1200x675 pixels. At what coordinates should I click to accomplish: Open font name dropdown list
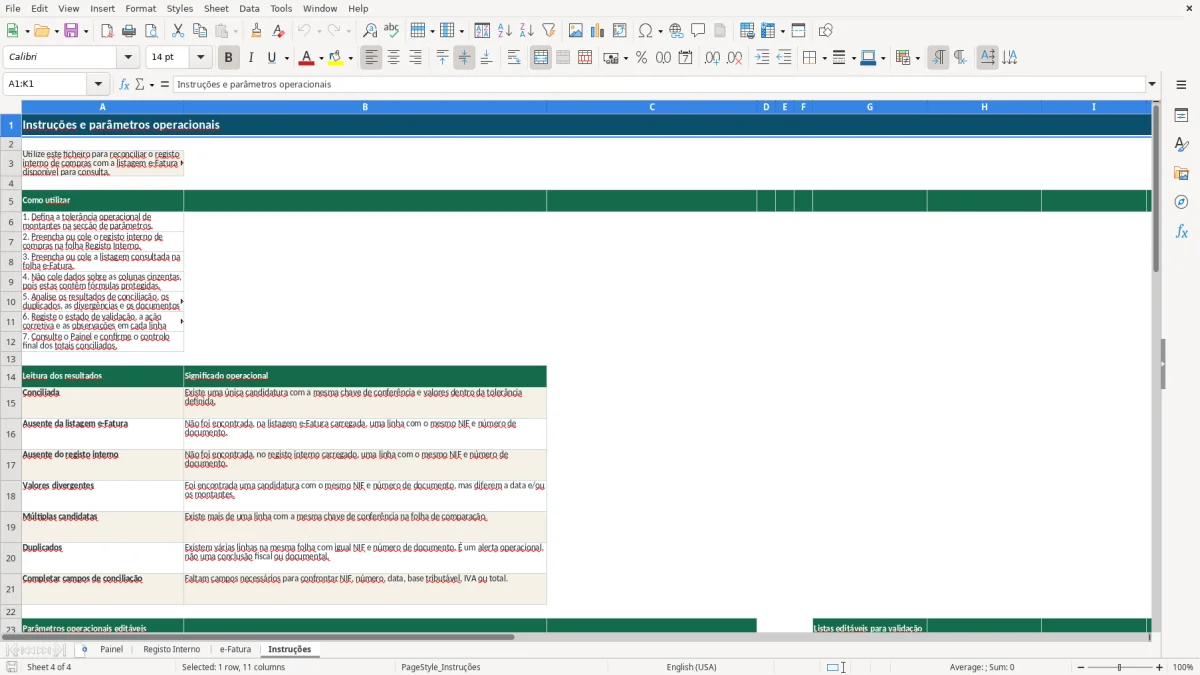click(128, 58)
